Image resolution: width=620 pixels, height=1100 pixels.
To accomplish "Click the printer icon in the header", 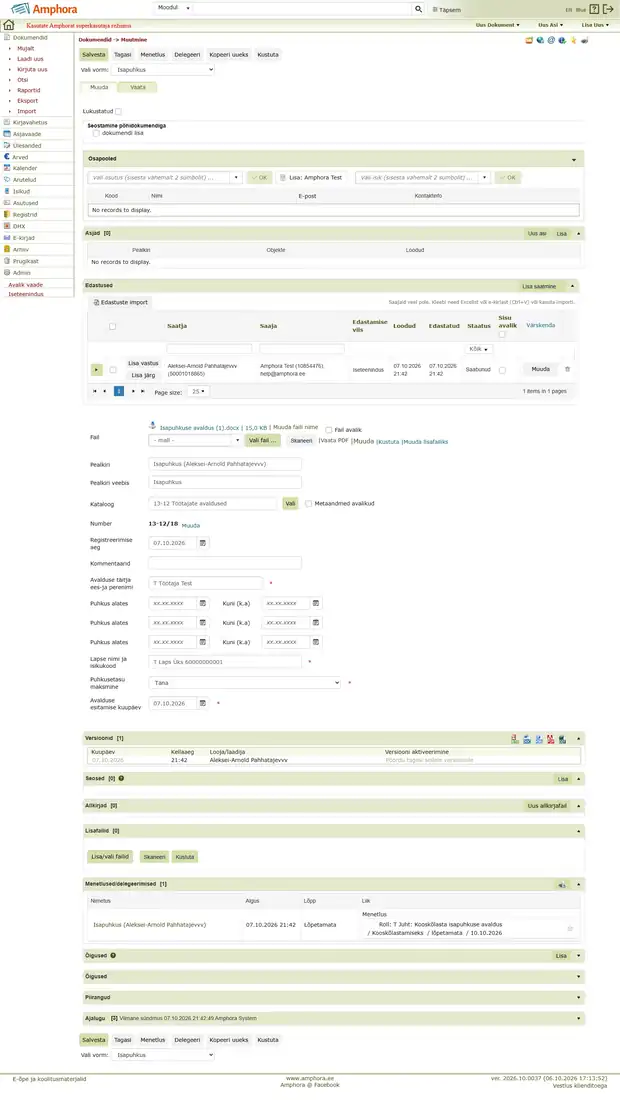I will (x=584, y=40).
